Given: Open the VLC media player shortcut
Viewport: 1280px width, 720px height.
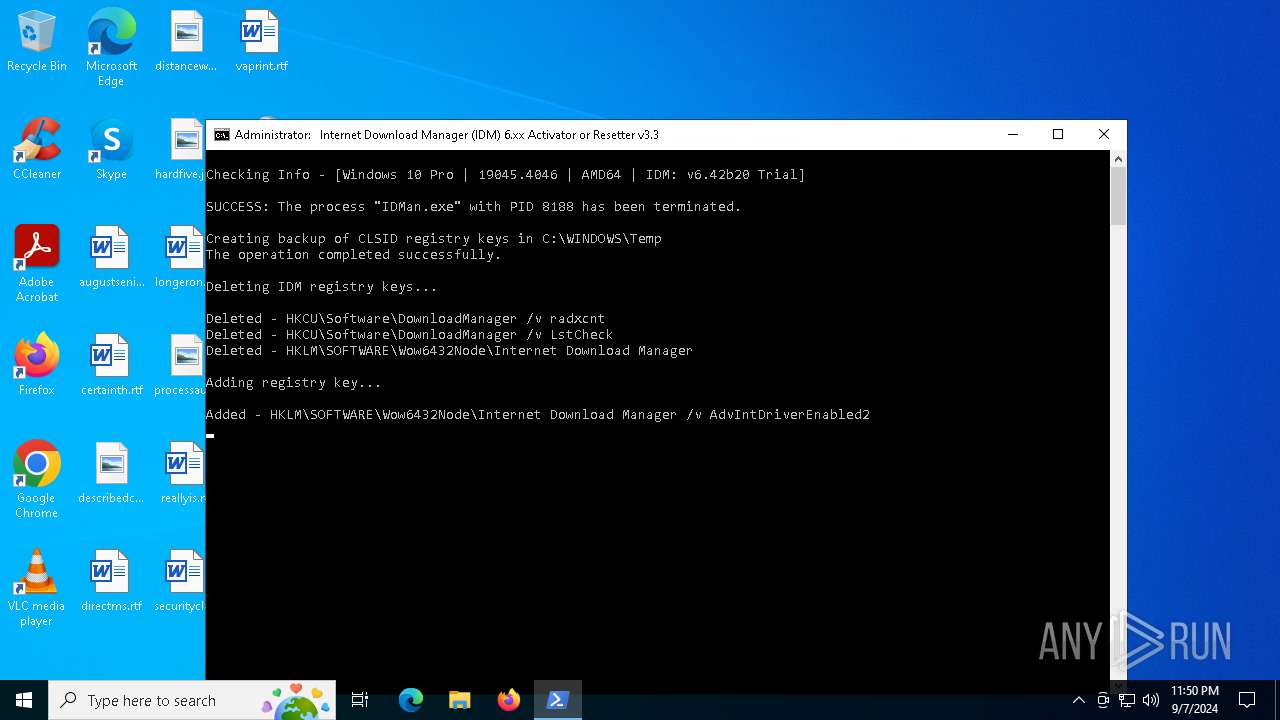Looking at the screenshot, I should click(x=37, y=588).
